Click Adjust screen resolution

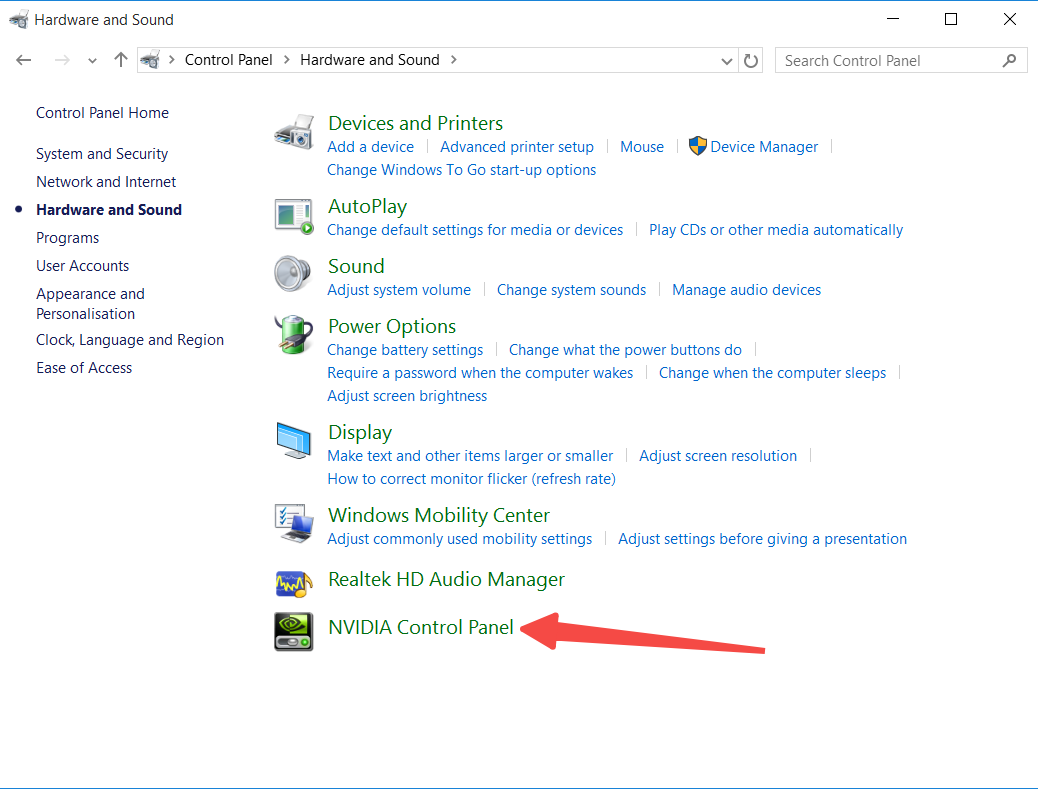[718, 455]
